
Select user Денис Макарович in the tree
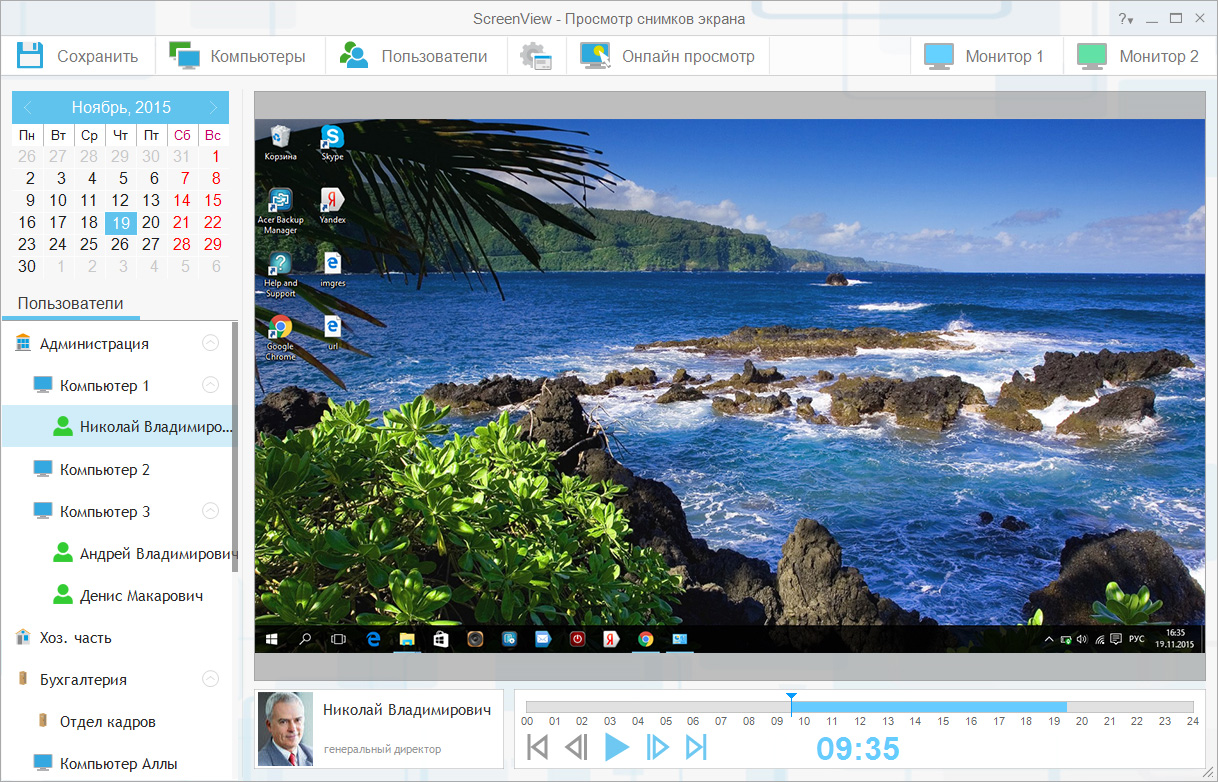[x=141, y=596]
